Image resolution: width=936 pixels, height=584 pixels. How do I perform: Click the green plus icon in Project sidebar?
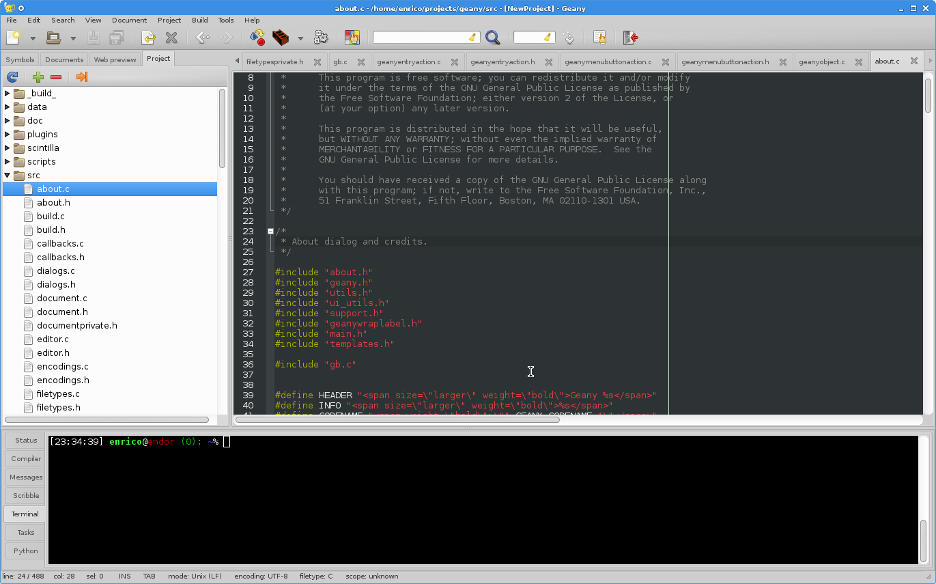click(38, 77)
